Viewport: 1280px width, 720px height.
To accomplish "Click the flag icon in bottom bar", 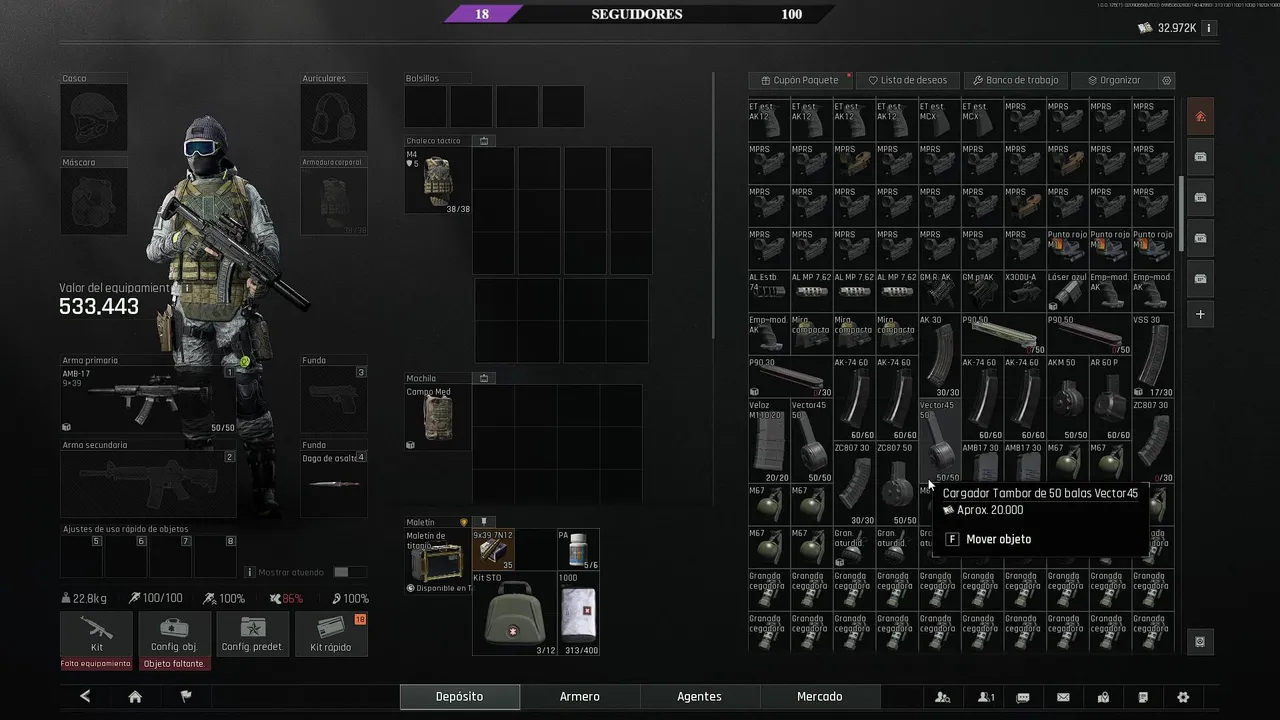I will [185, 697].
